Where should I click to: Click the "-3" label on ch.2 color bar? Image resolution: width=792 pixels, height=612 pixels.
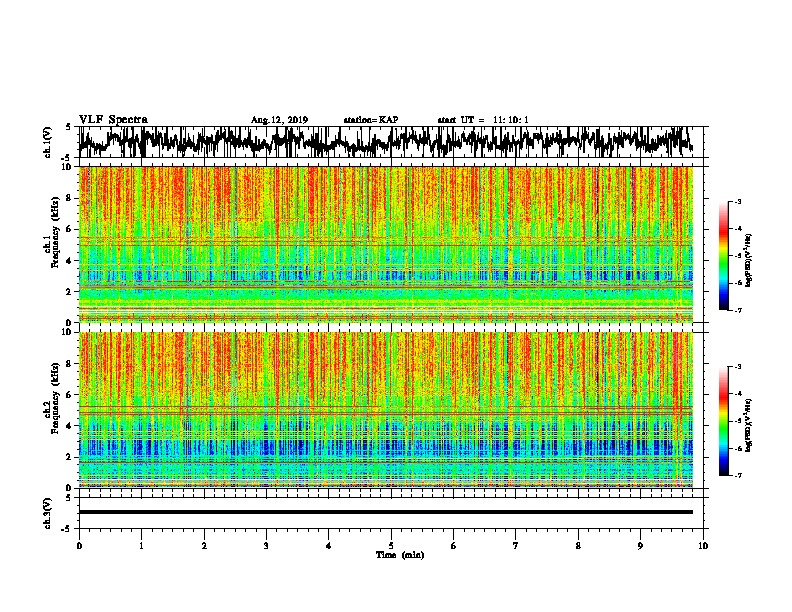(x=737, y=367)
